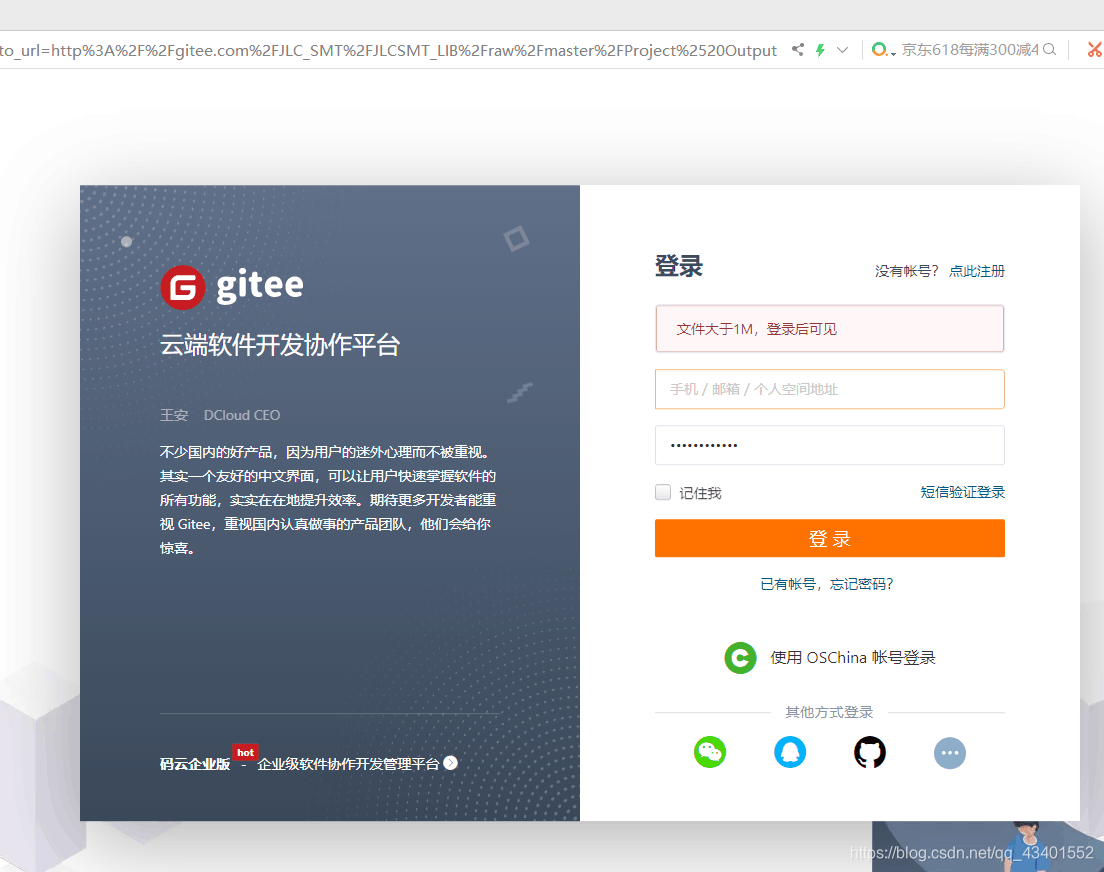Click the orange 登录 button

pos(829,538)
